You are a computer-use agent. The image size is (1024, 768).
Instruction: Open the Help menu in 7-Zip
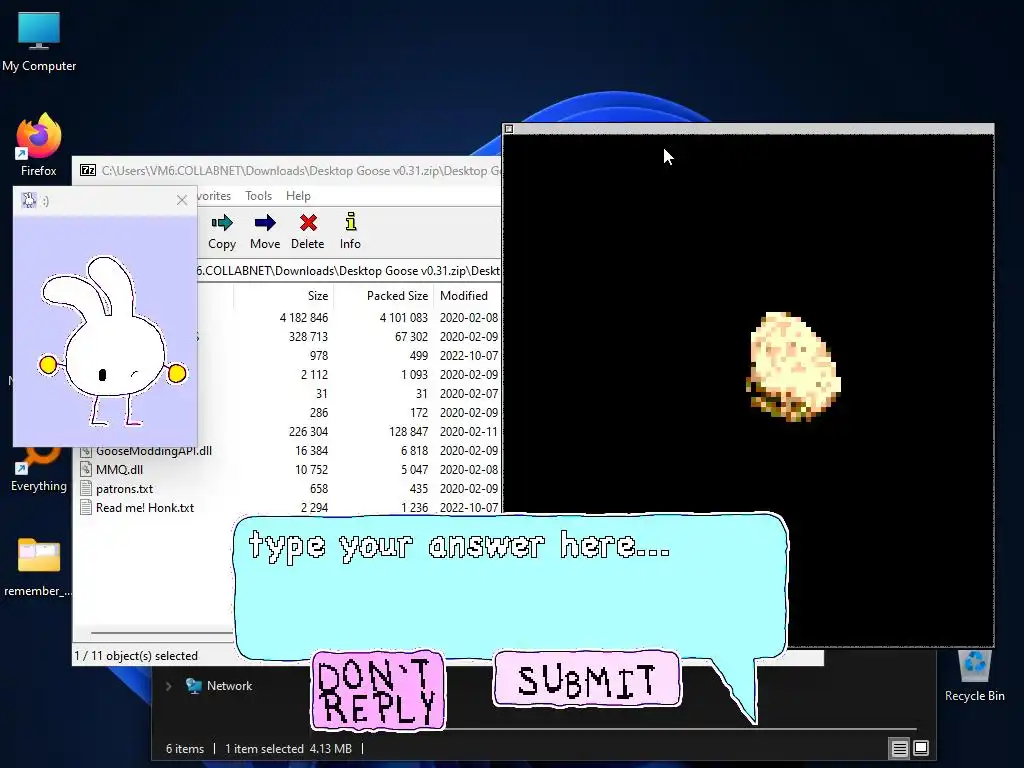(298, 196)
